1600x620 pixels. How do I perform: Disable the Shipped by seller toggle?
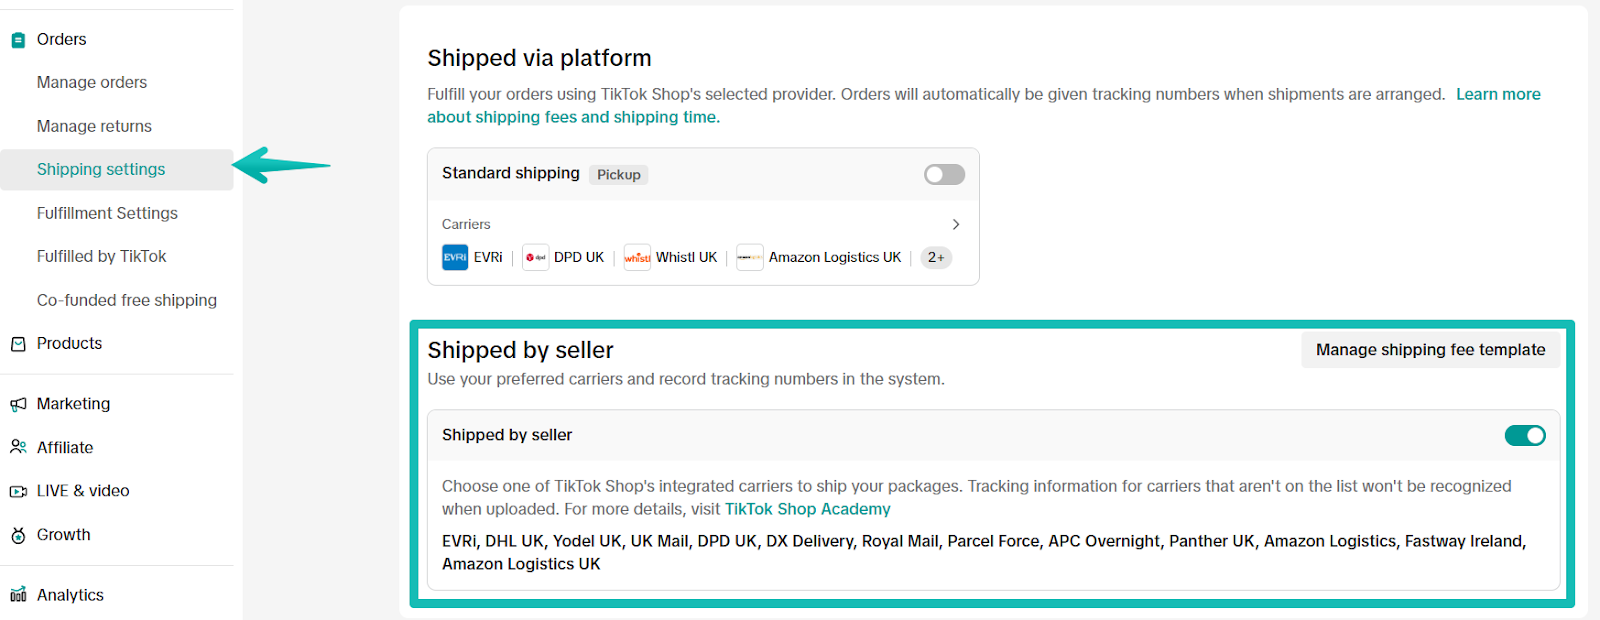pyautogui.click(x=1524, y=435)
